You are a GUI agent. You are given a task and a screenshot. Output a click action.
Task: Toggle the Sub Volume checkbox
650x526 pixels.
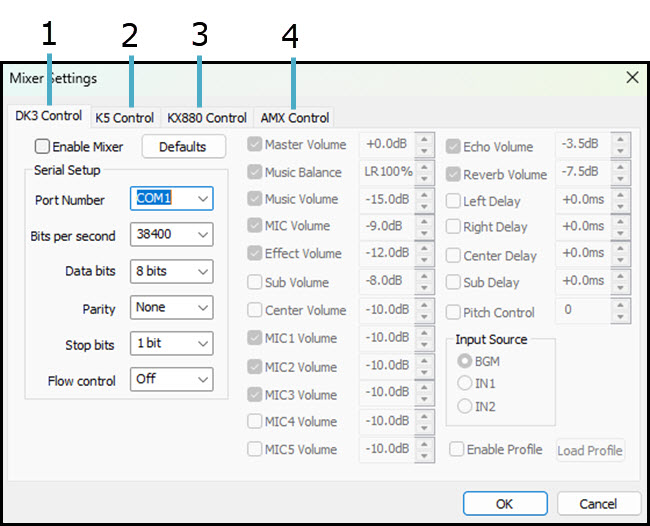click(255, 282)
